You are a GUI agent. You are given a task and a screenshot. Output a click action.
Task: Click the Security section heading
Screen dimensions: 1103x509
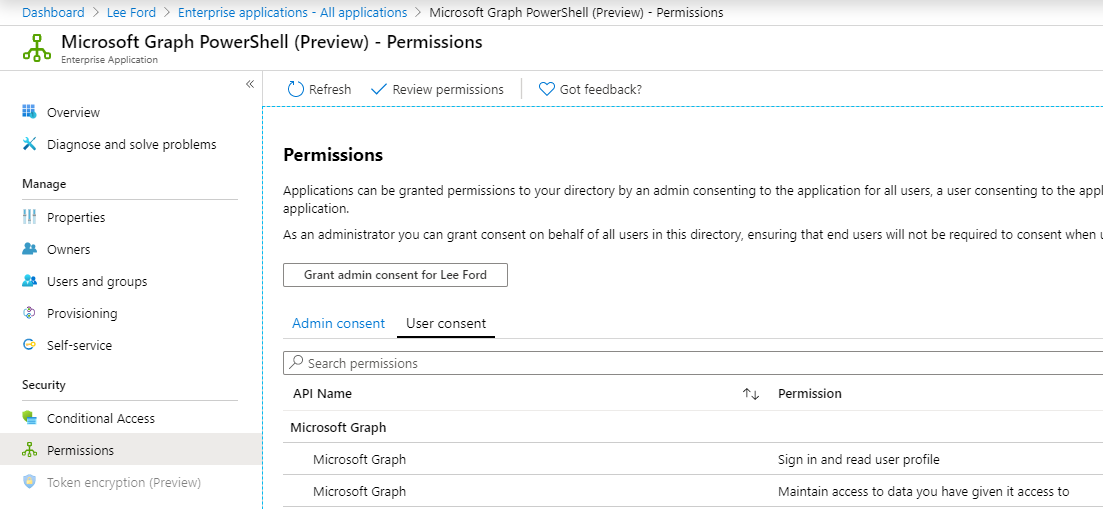[x=44, y=385]
